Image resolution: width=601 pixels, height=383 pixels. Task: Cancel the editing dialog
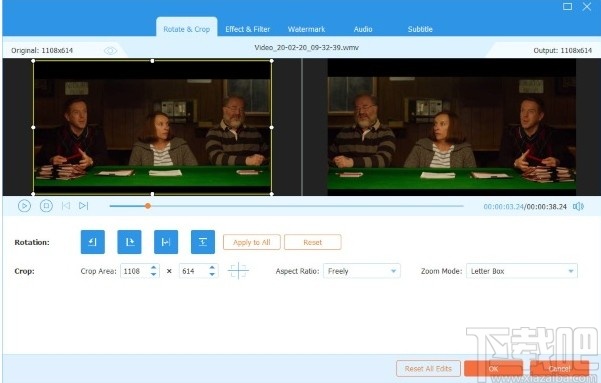click(x=560, y=368)
